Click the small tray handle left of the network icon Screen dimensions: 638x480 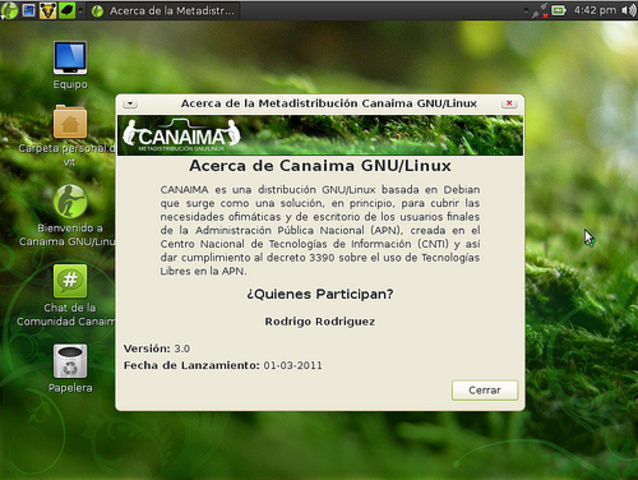click(x=527, y=11)
